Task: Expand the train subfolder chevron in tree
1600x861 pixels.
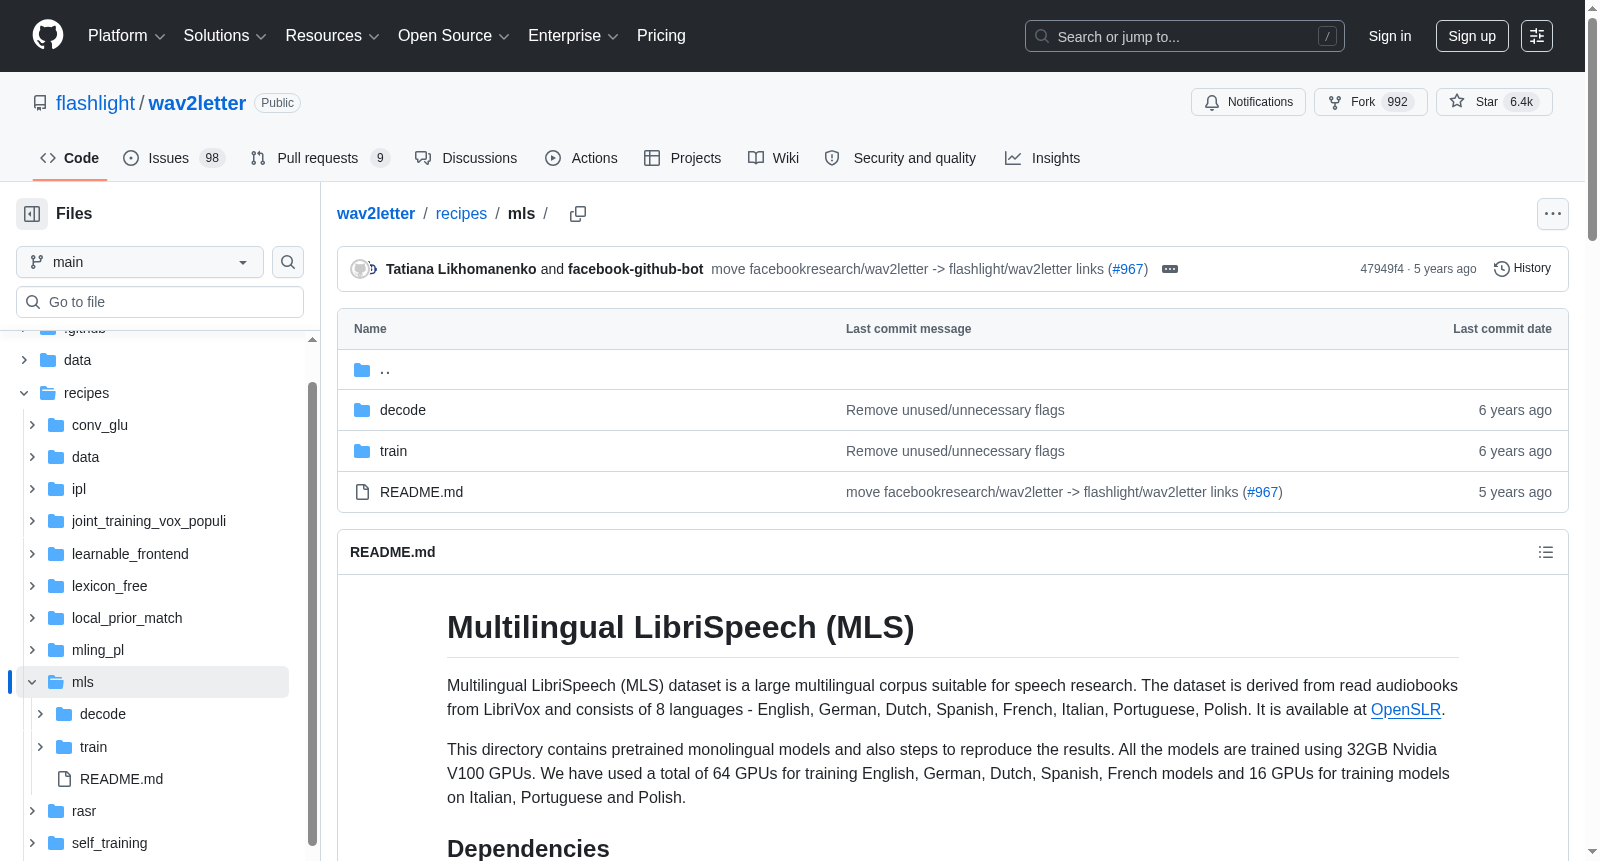Action: pos(40,747)
